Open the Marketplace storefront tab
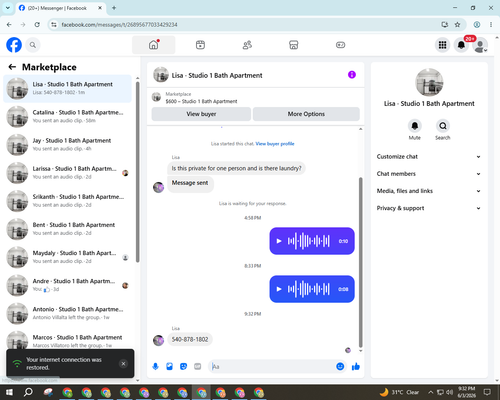500x400 pixels. click(294, 45)
